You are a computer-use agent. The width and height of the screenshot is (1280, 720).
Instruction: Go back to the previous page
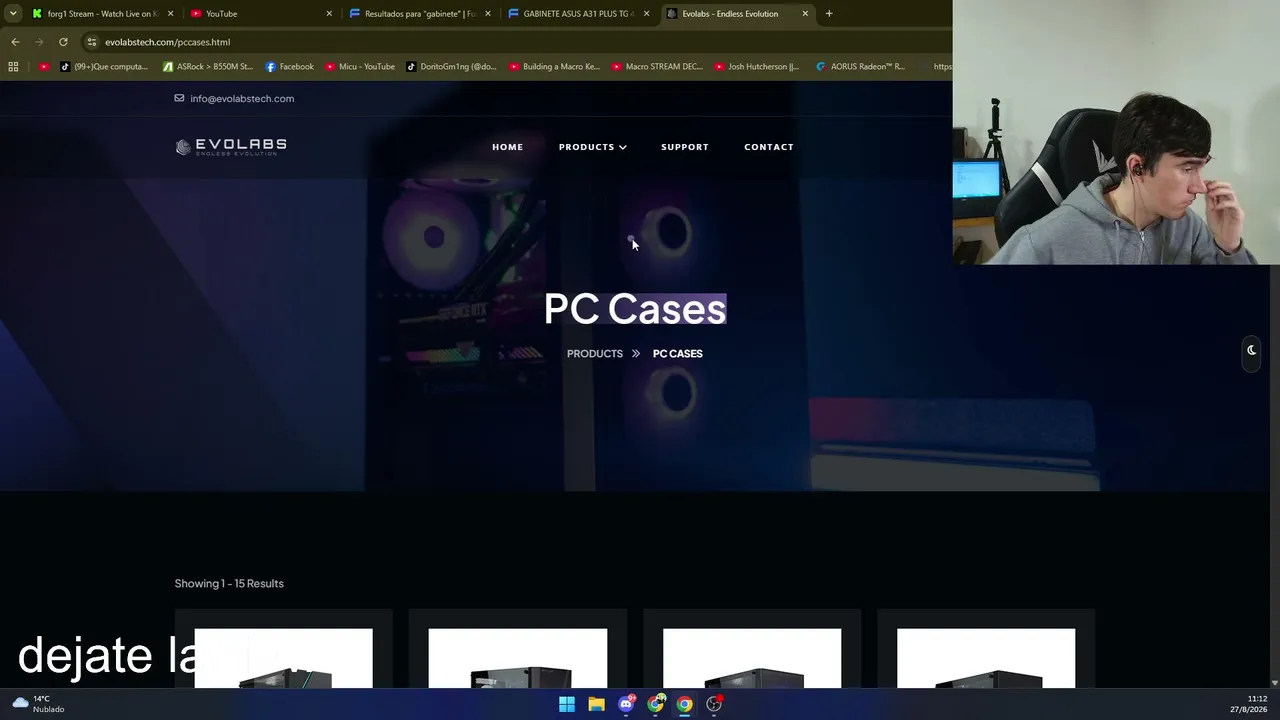(x=15, y=42)
